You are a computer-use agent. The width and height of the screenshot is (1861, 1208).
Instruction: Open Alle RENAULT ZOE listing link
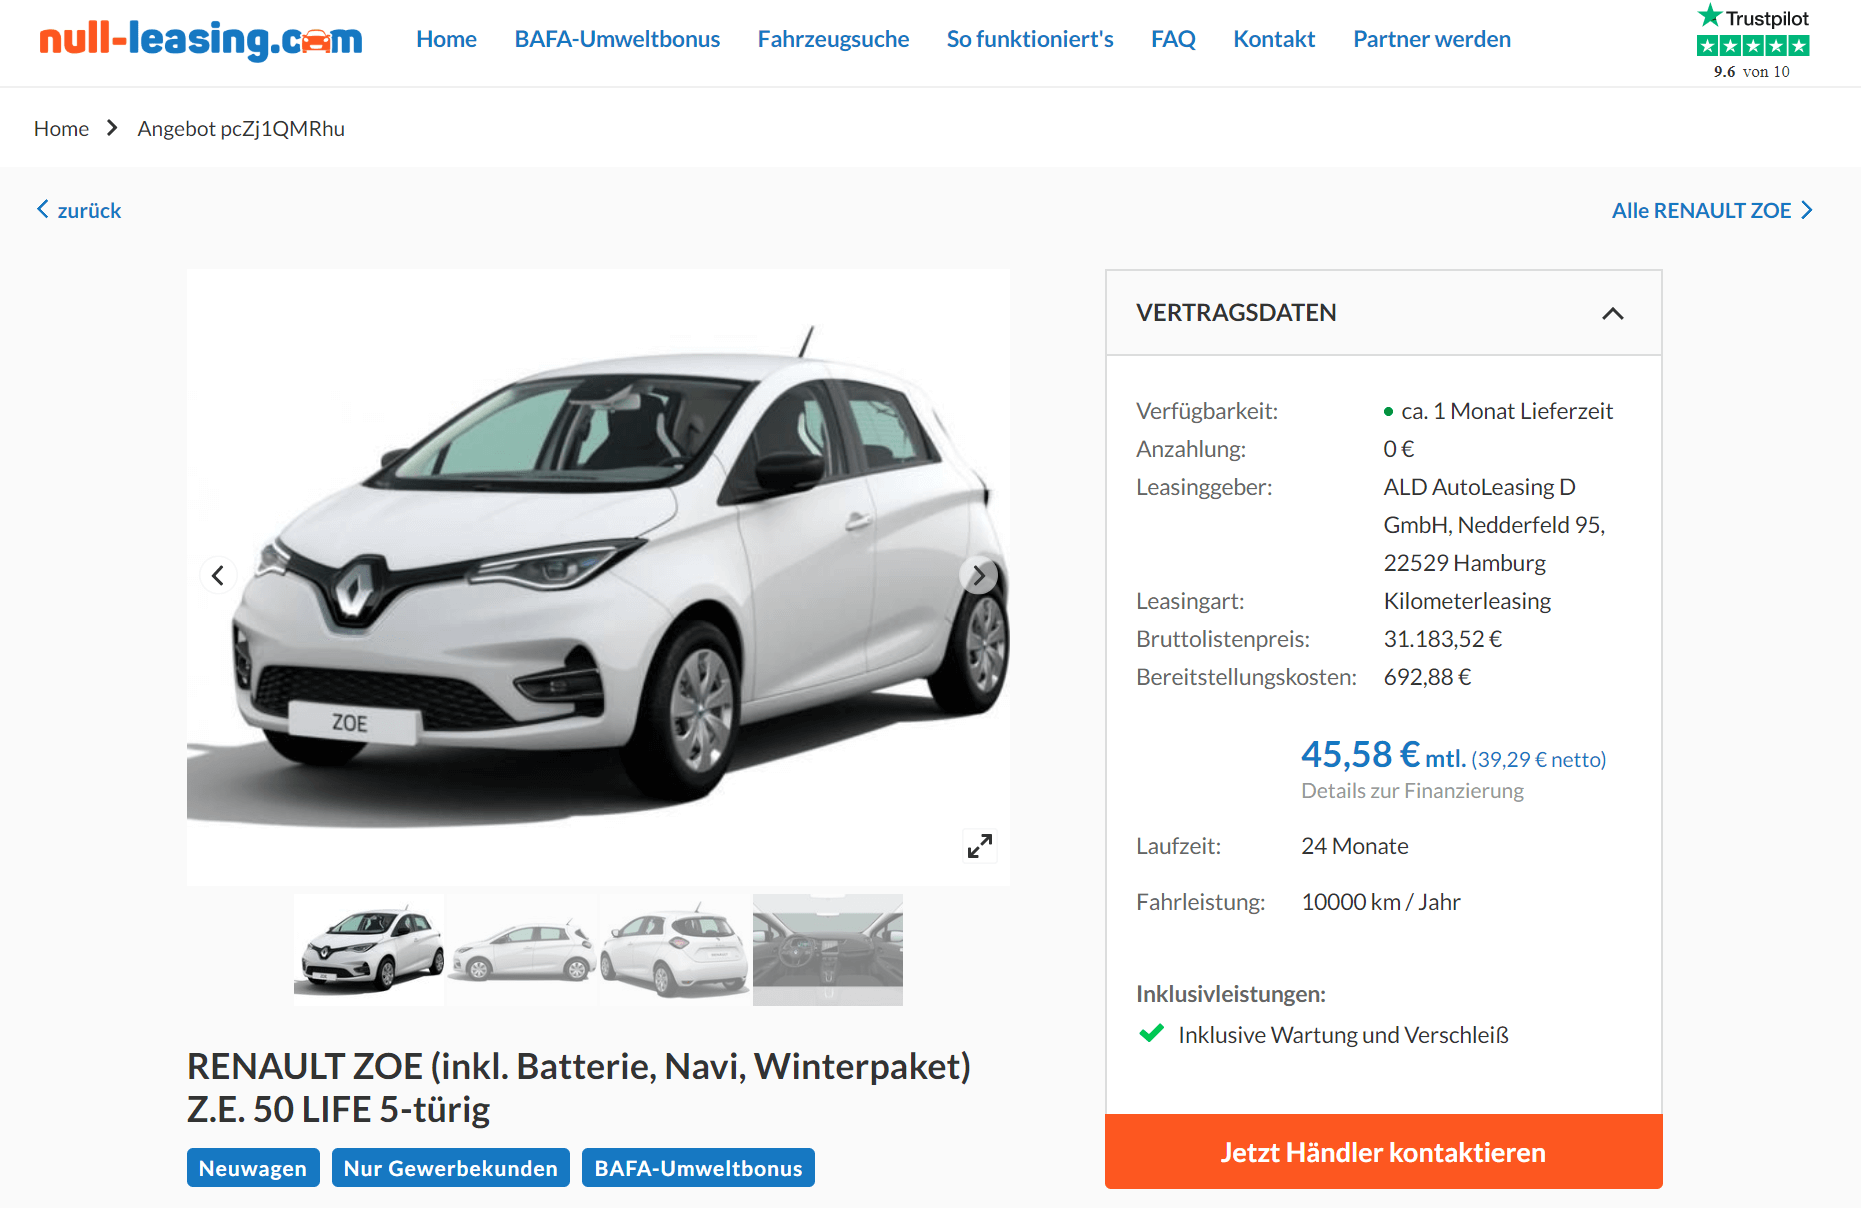[x=1712, y=210]
